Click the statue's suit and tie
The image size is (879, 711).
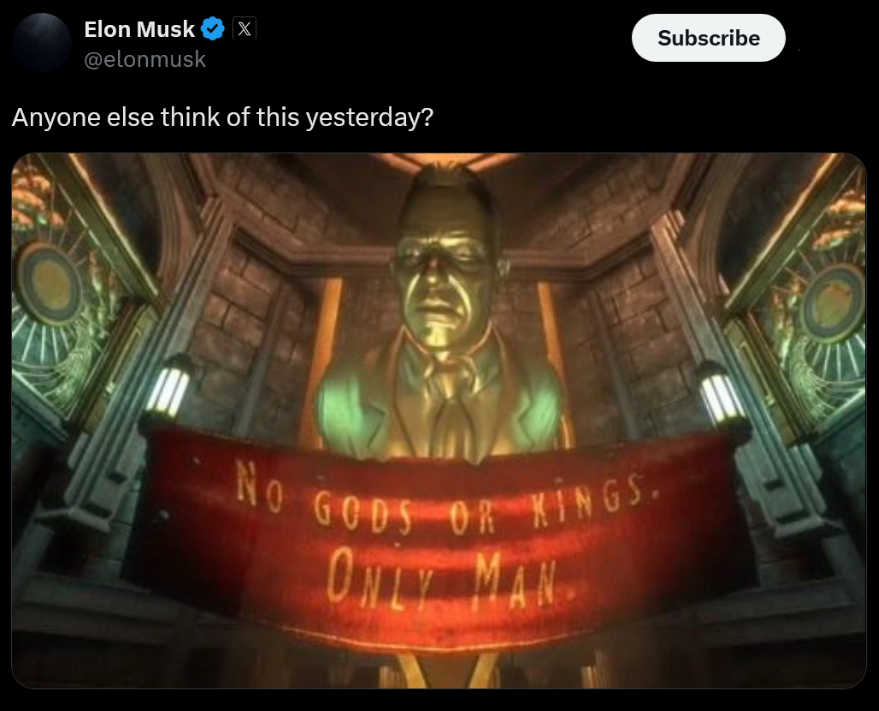443,404
